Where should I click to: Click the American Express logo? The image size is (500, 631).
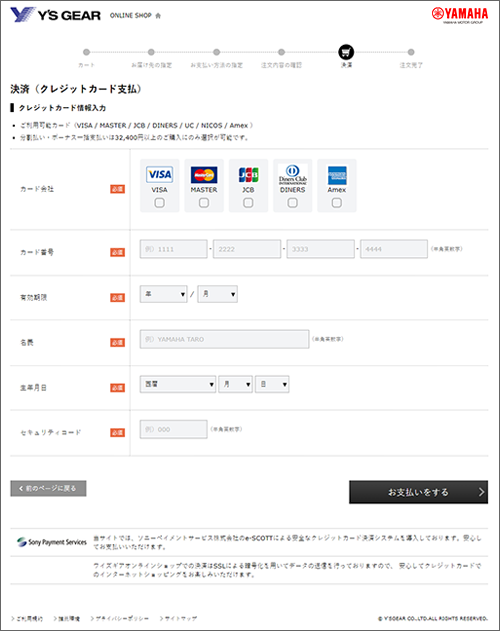[x=337, y=175]
